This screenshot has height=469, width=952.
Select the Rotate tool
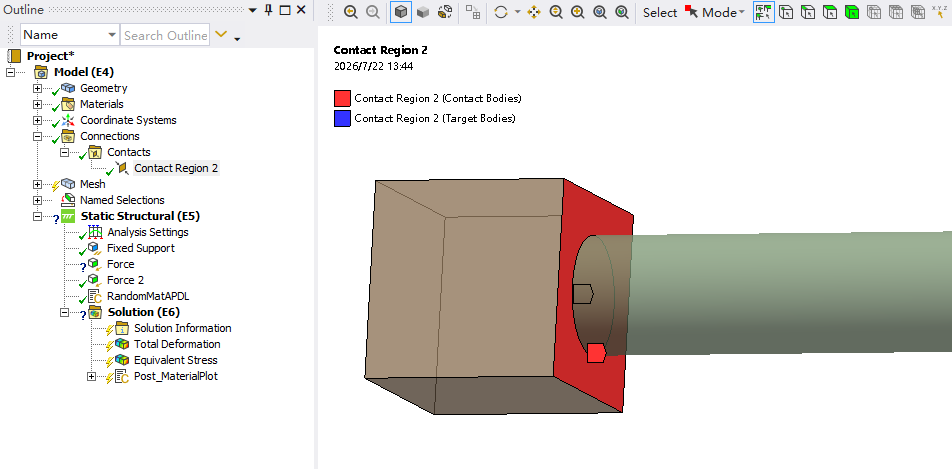click(x=501, y=12)
